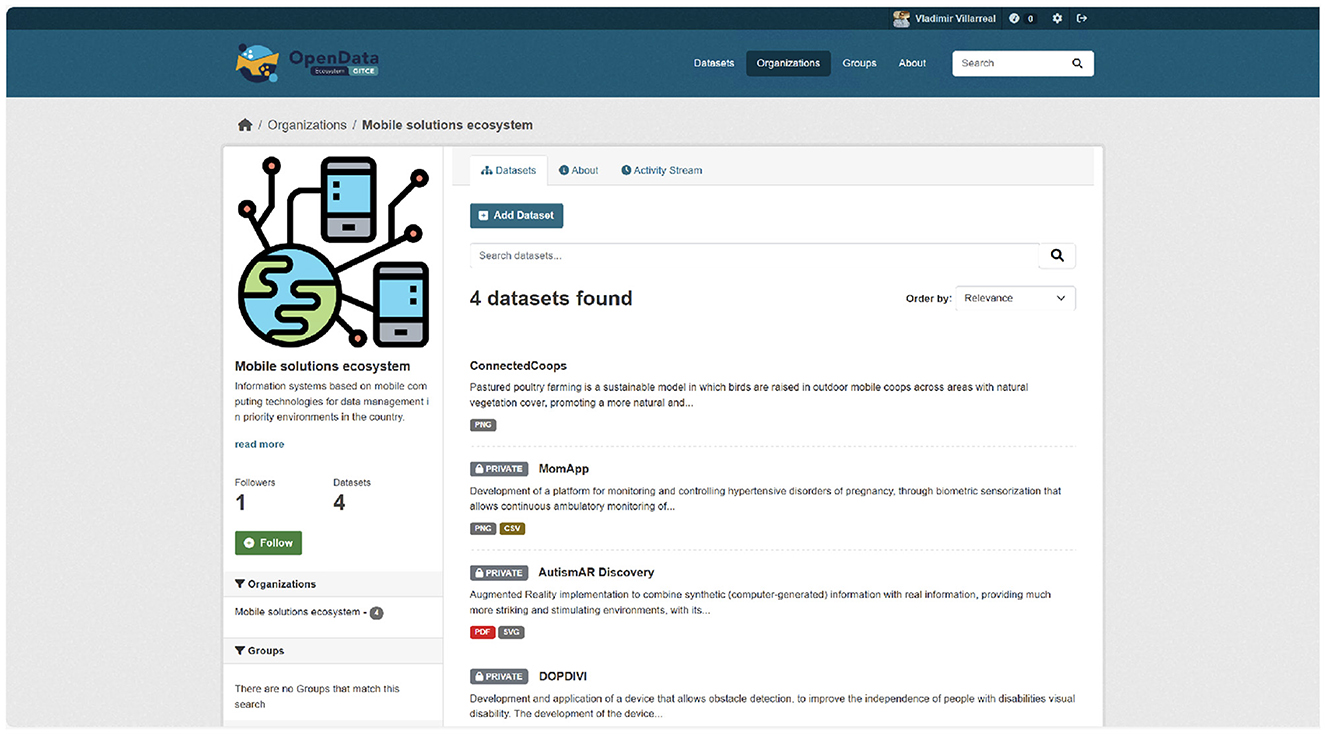
Task: Click the log out icon
Action: 1082,18
